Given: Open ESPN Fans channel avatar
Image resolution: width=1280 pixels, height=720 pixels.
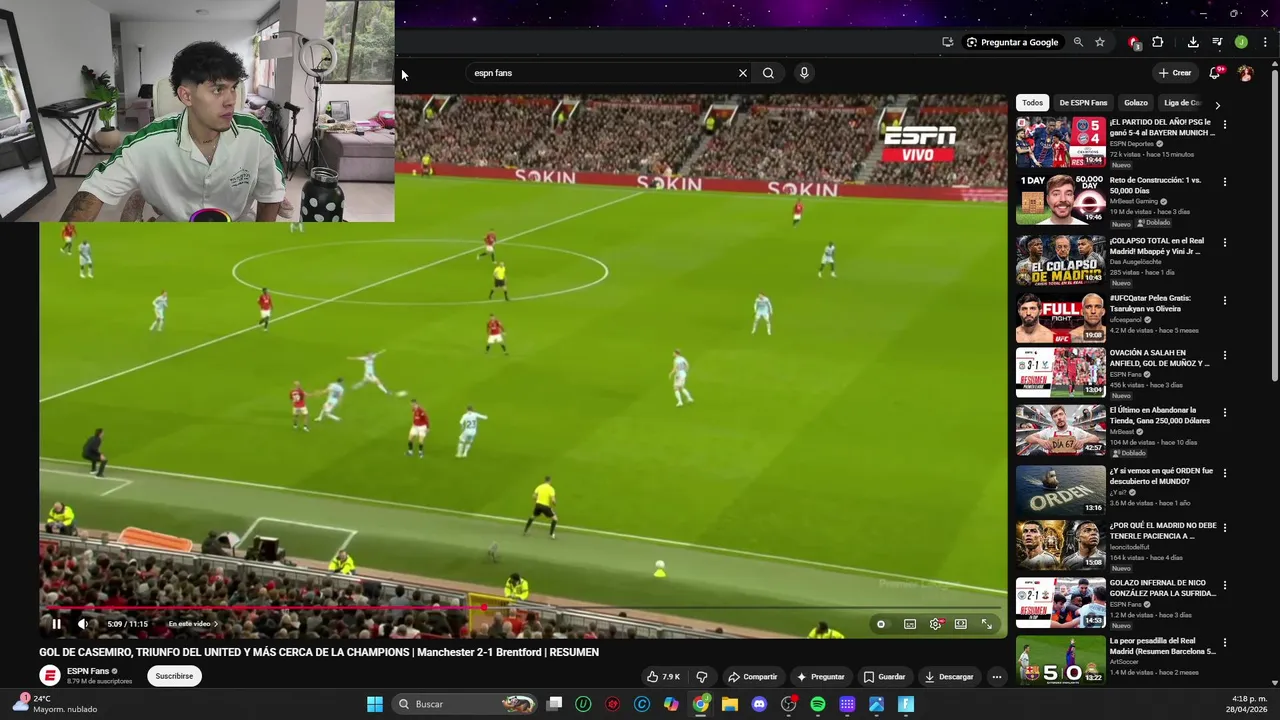Looking at the screenshot, I should pyautogui.click(x=50, y=676).
